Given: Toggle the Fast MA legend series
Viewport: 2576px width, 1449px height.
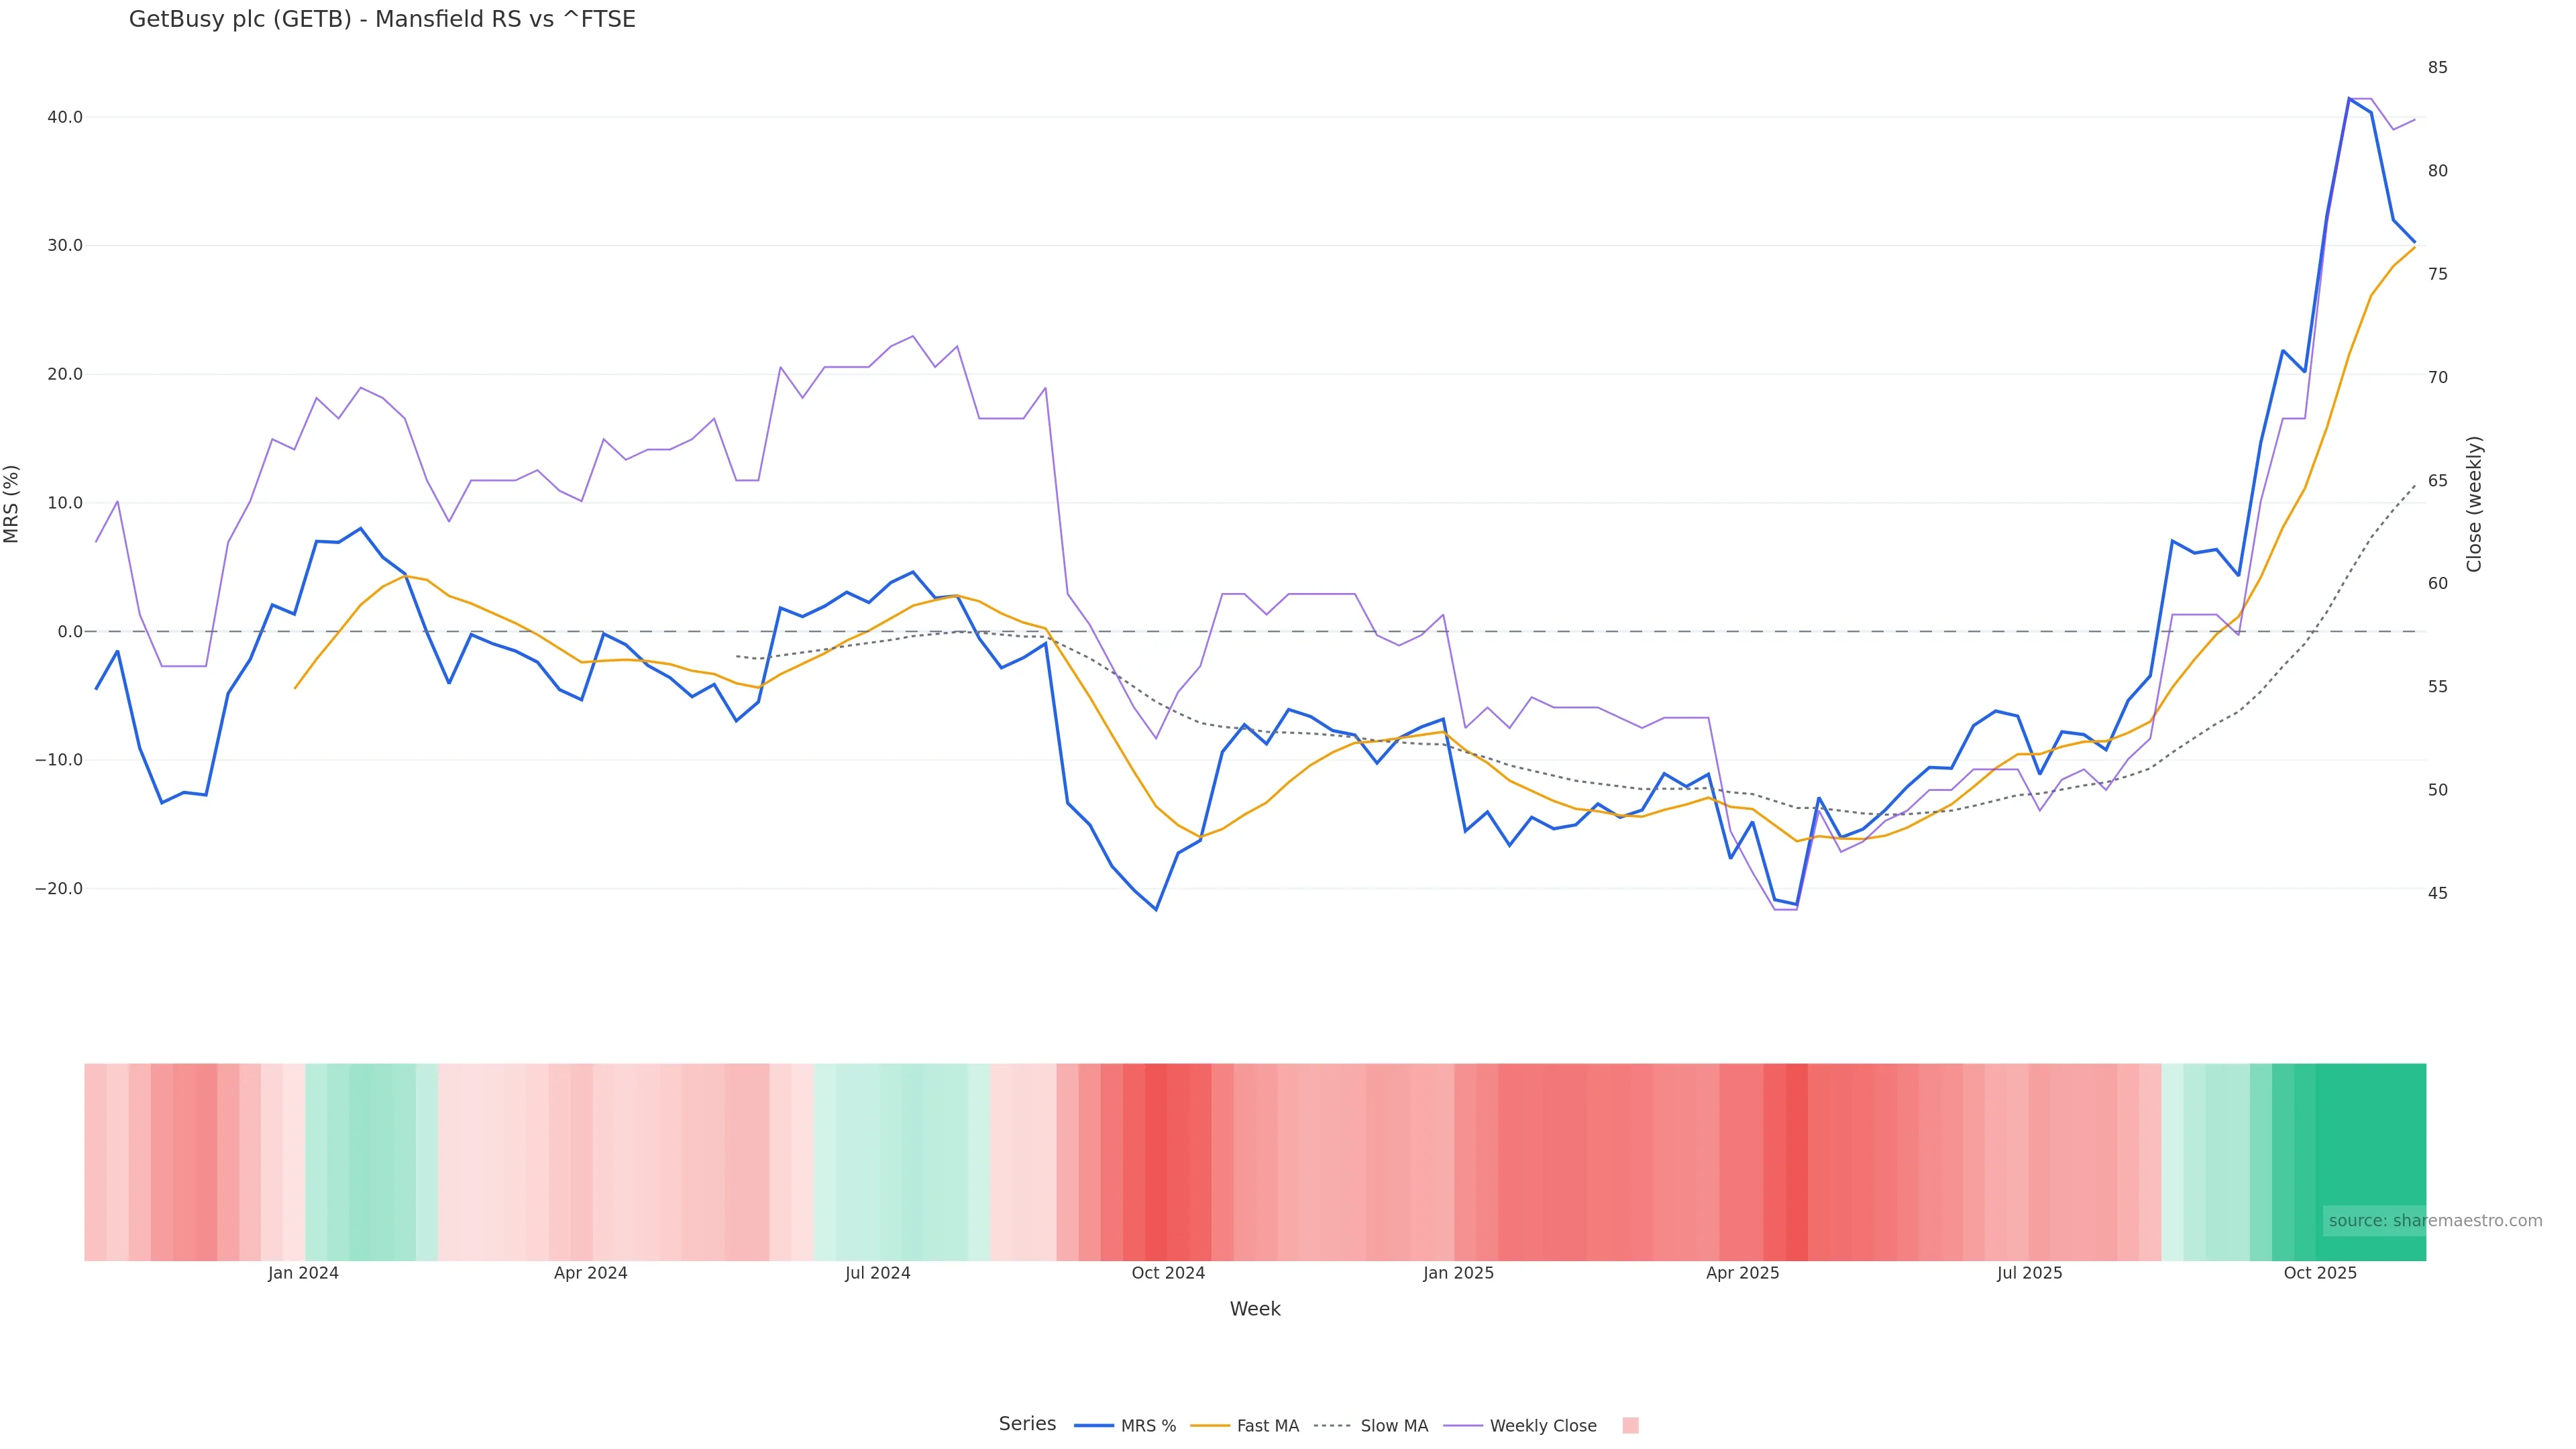Looking at the screenshot, I should click(x=1267, y=1426).
